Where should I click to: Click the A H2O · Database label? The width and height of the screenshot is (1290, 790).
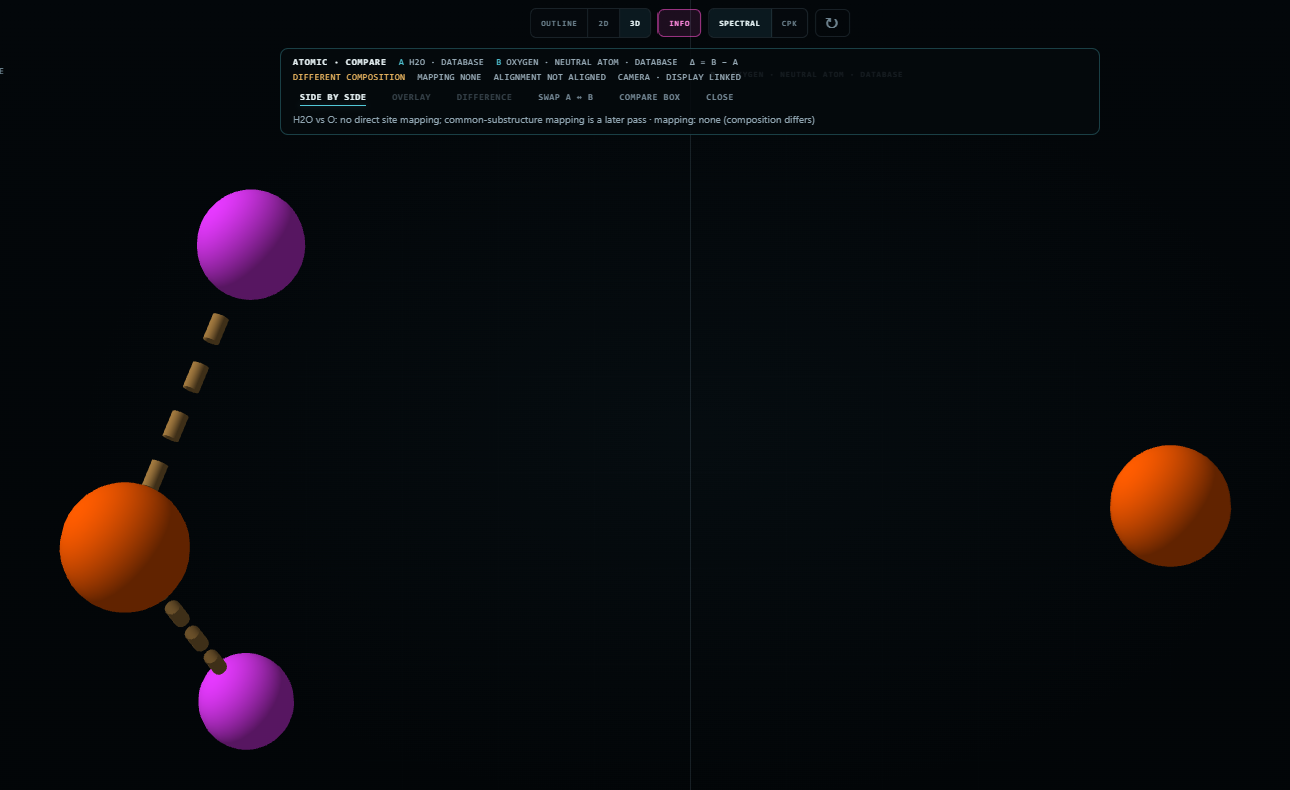tap(441, 62)
